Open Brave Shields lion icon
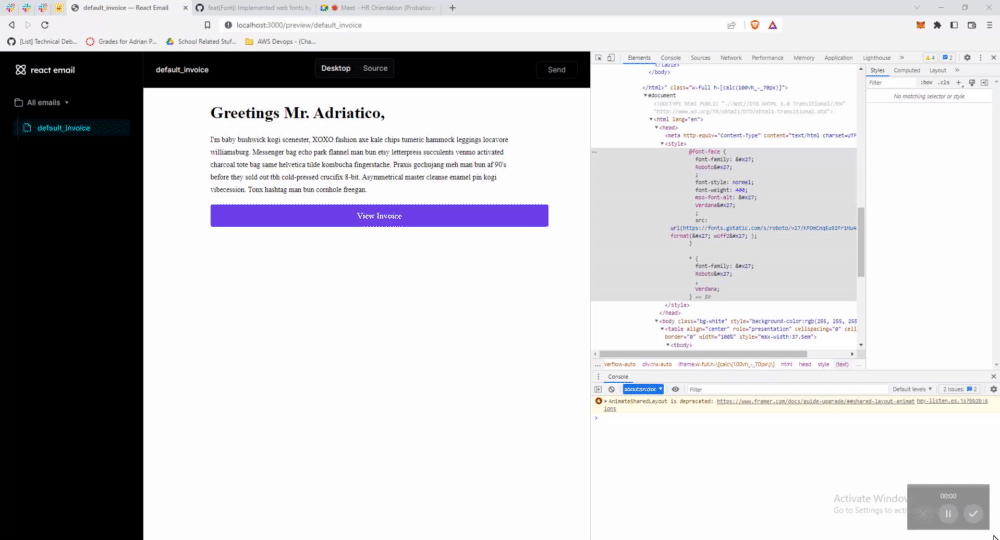Viewport: 1000px width, 540px height. coord(755,25)
